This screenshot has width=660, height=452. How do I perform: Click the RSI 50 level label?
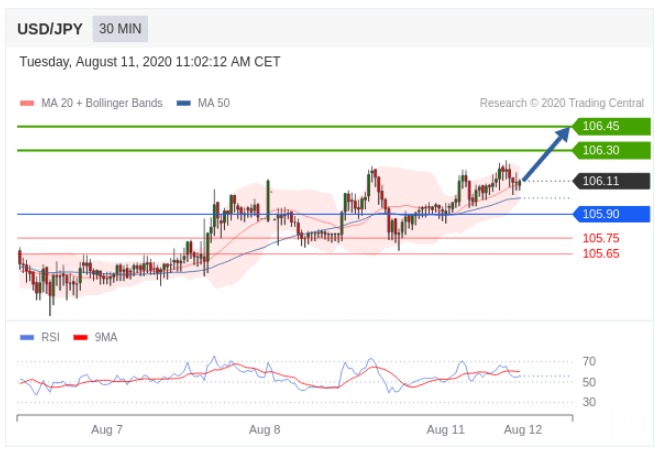point(589,382)
